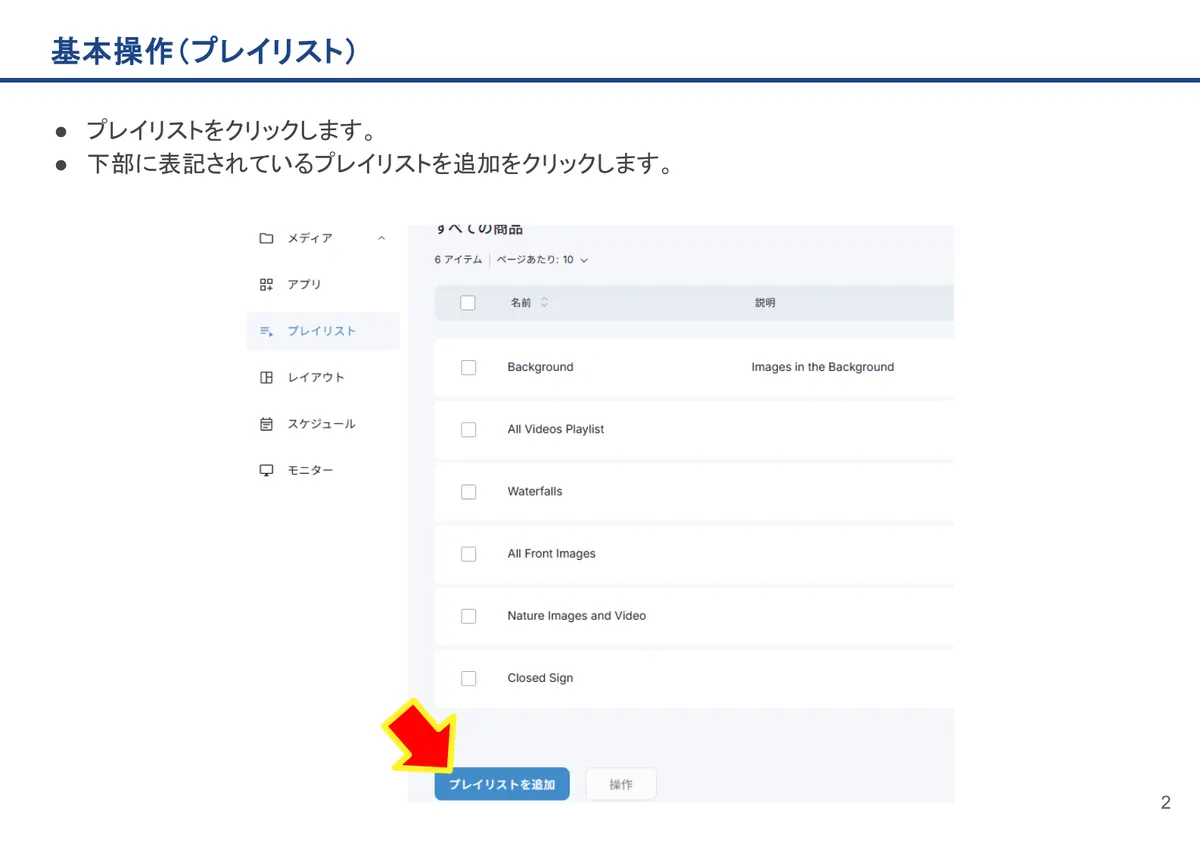
Task: Click the 説明 column header
Action: [765, 303]
